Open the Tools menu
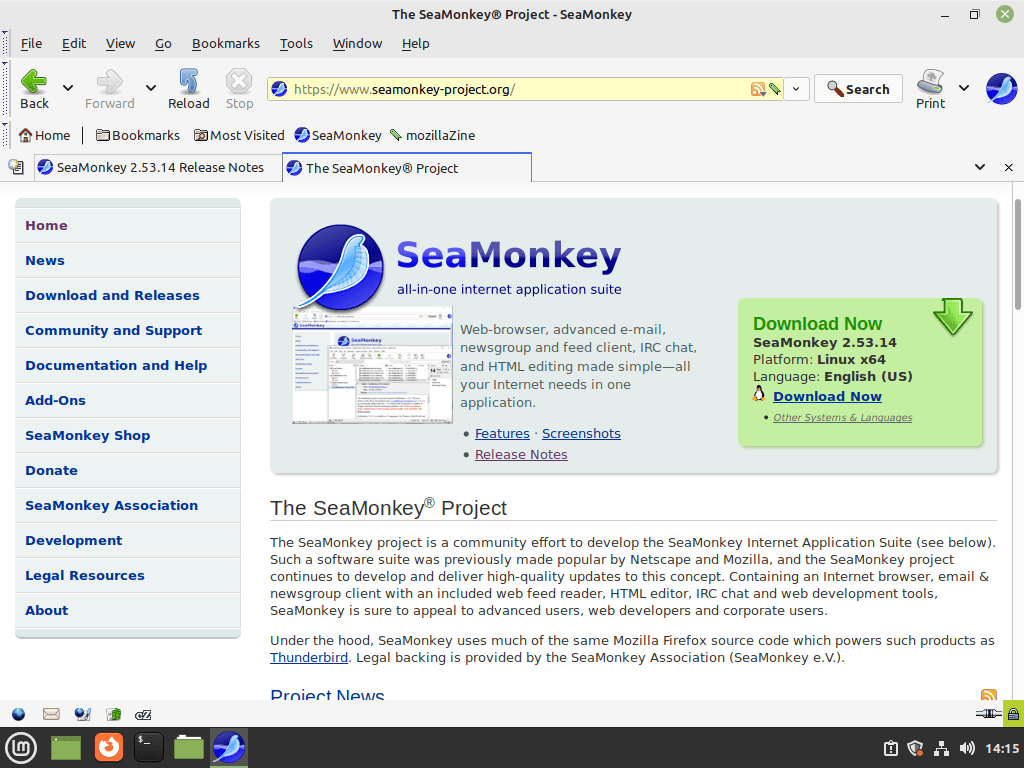This screenshot has height=768, width=1024. 296,44
